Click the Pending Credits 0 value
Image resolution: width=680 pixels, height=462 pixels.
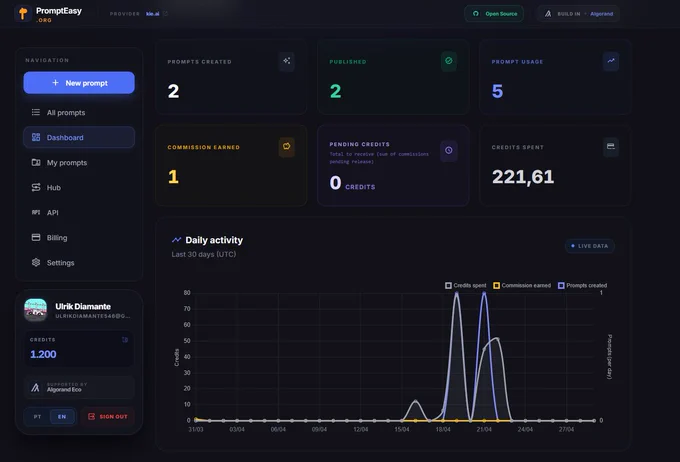click(335, 183)
